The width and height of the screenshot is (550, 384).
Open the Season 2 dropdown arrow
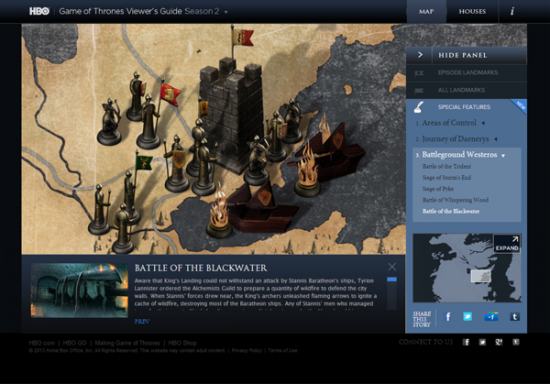226,12
